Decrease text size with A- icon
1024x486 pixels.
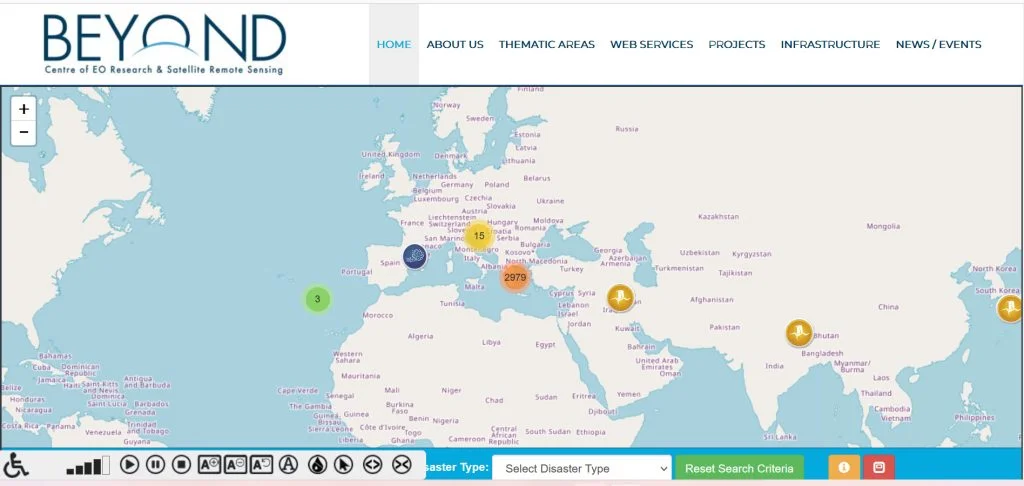click(x=235, y=464)
